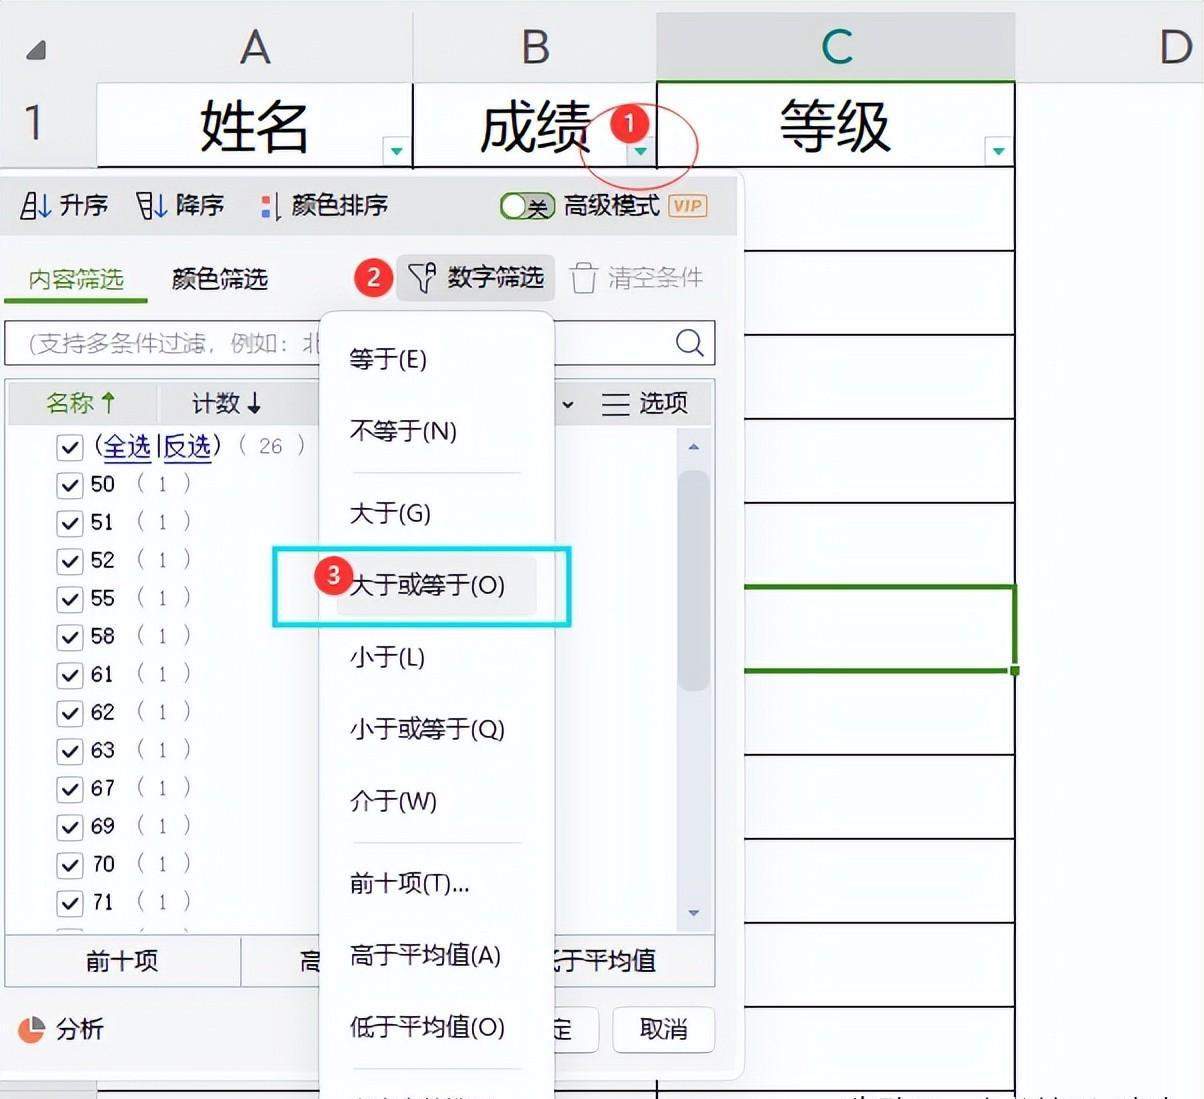Uncheck the 50 value checkbox

(x=69, y=485)
